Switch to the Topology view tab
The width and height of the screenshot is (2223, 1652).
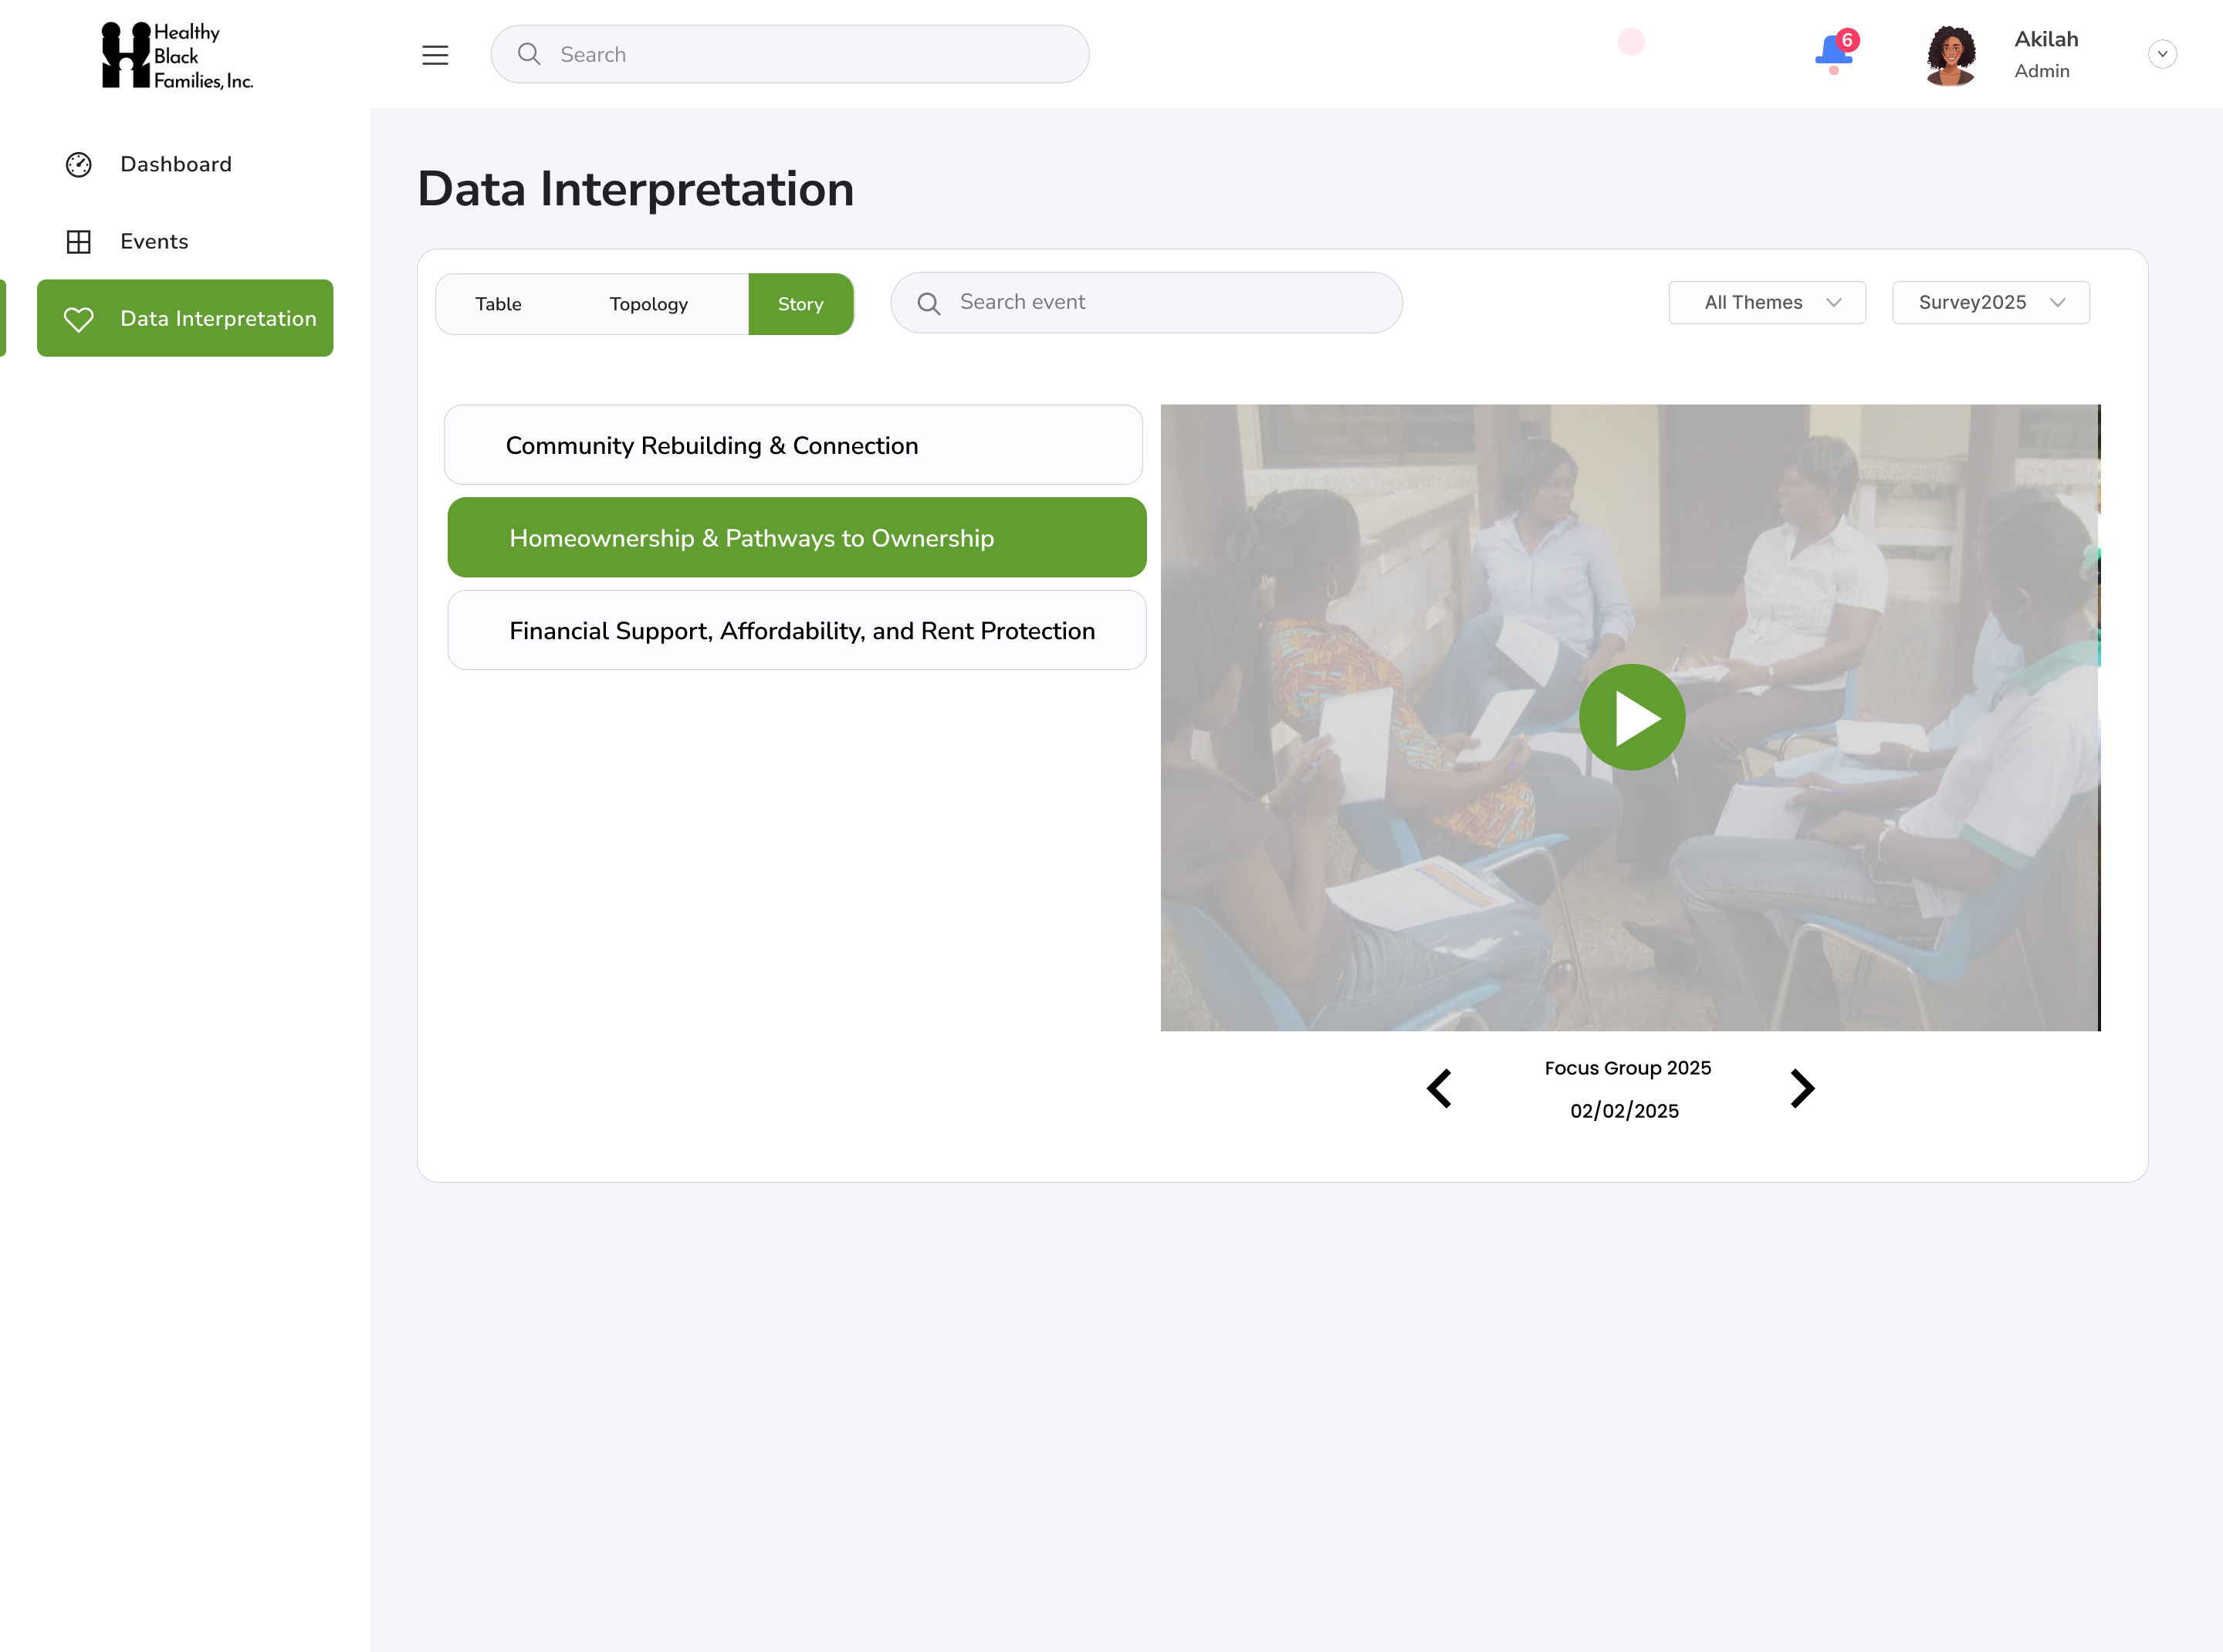pyautogui.click(x=648, y=304)
